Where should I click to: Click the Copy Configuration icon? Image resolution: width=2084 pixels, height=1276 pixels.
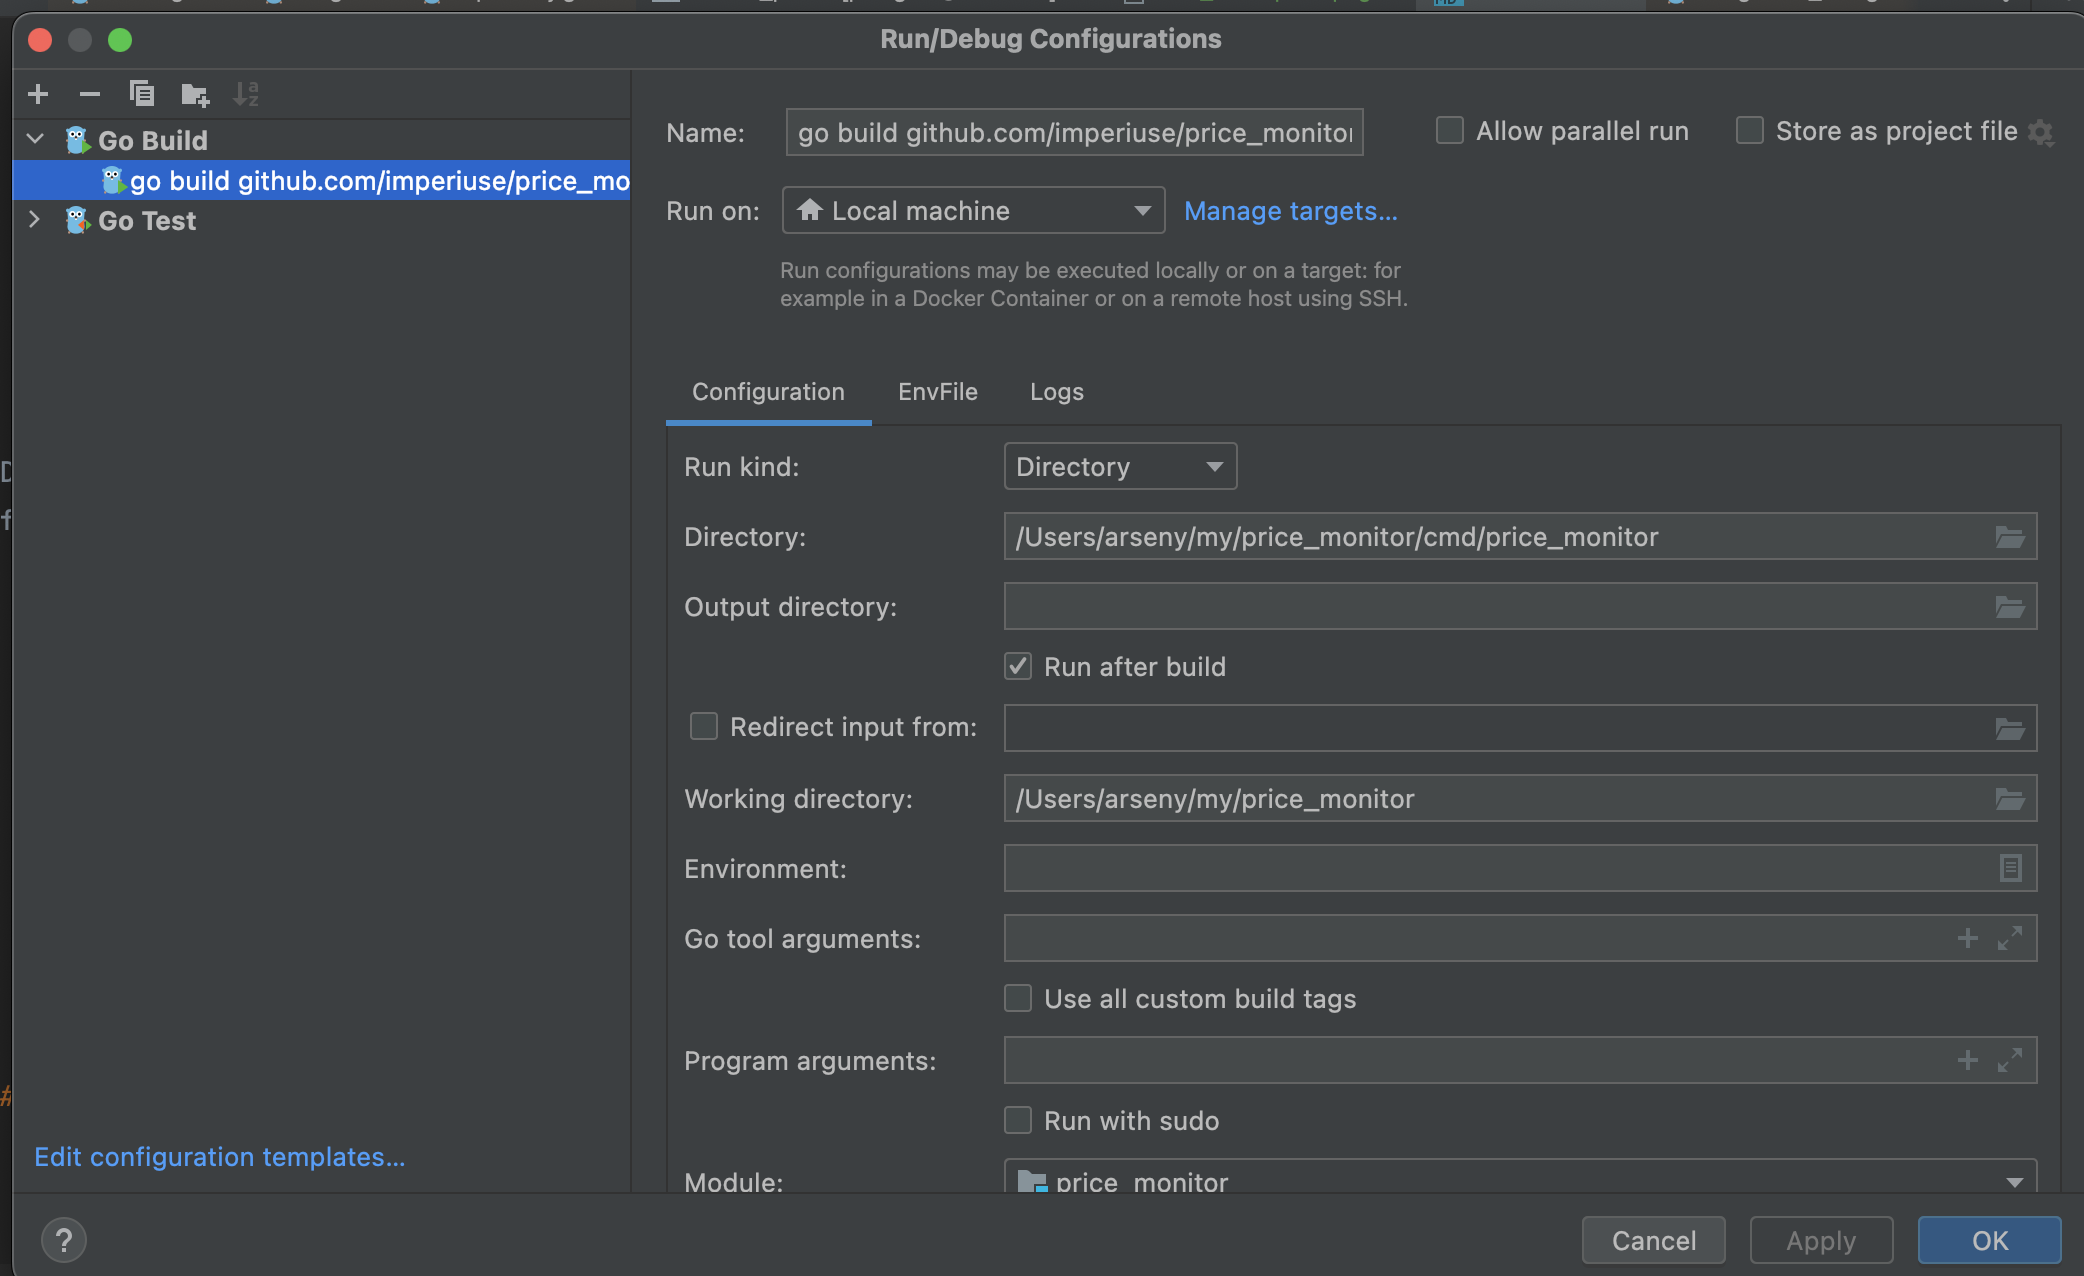pos(142,94)
